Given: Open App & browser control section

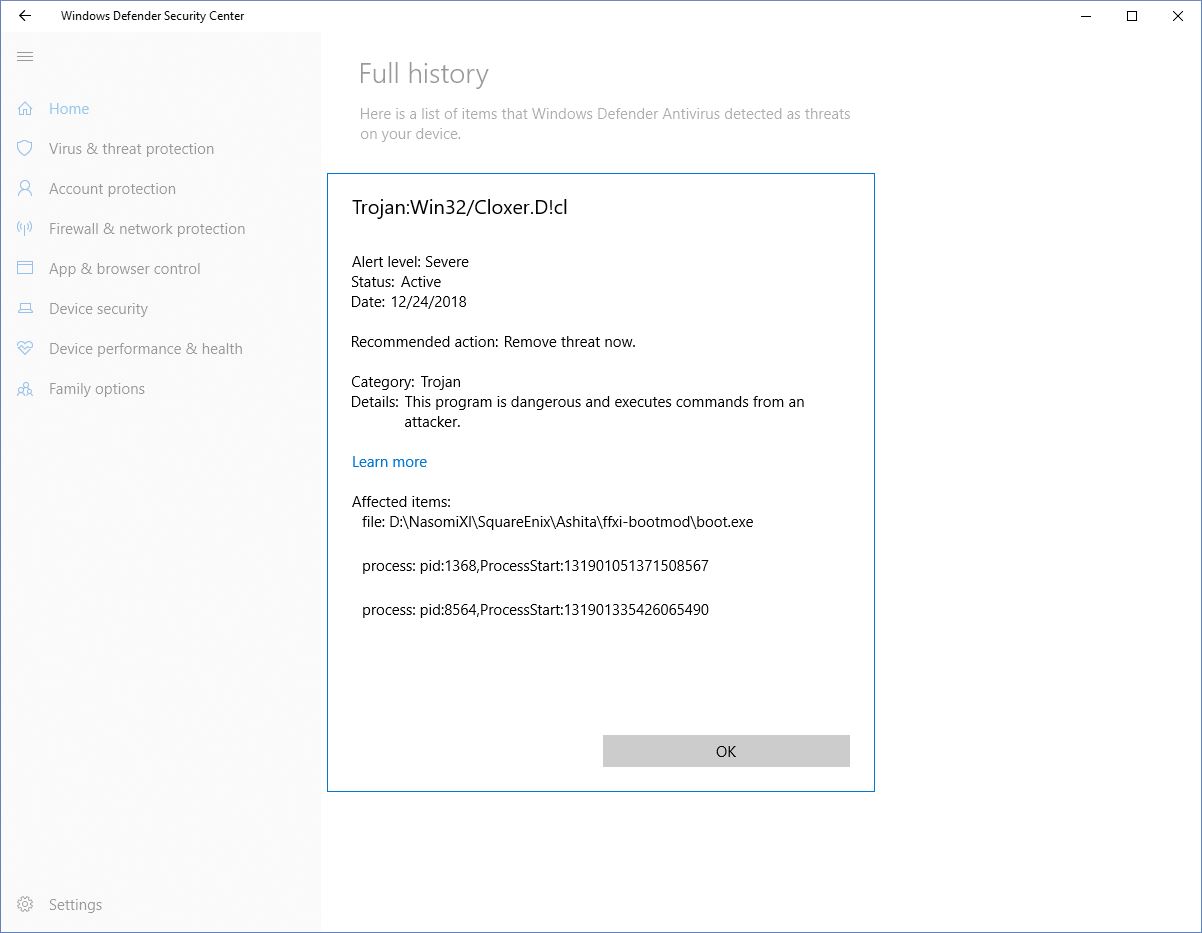Looking at the screenshot, I should [x=125, y=269].
